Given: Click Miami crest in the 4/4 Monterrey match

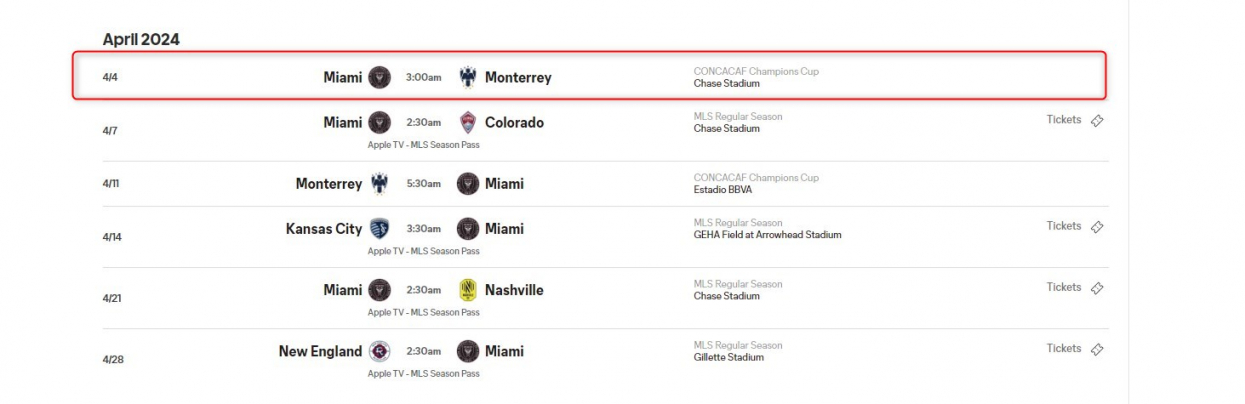Looking at the screenshot, I should pos(379,77).
